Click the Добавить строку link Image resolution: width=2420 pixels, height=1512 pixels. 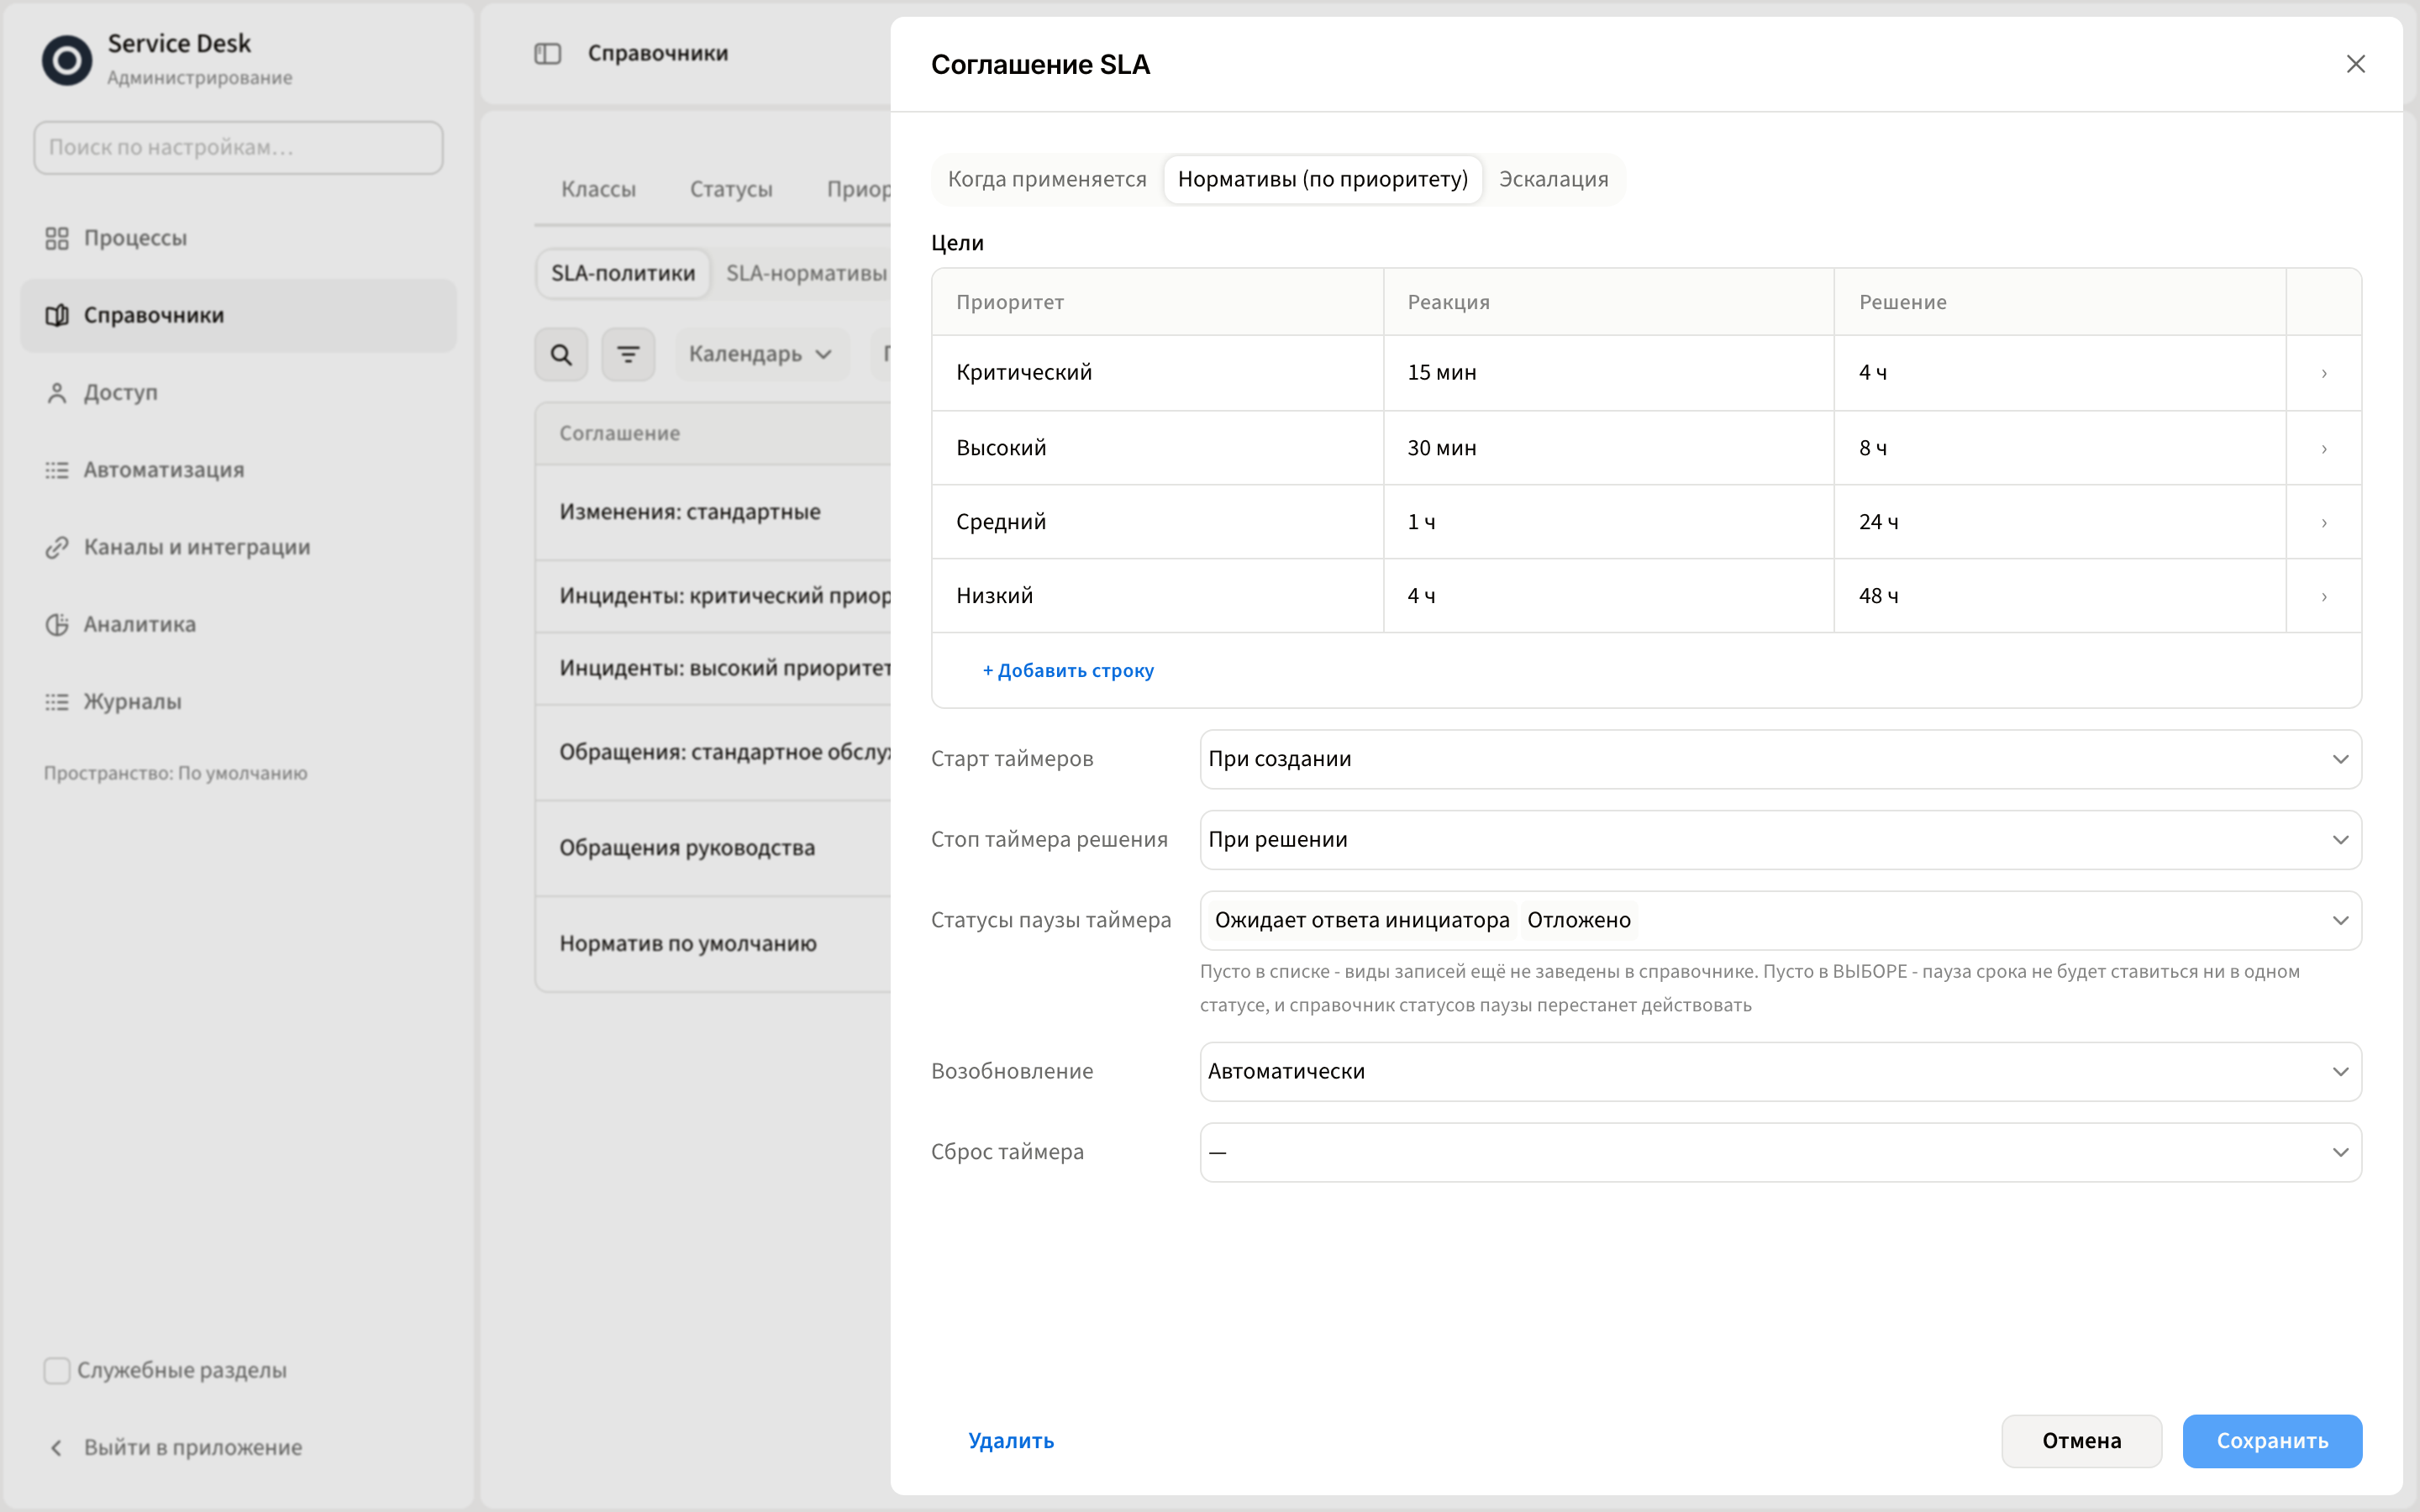click(1068, 670)
